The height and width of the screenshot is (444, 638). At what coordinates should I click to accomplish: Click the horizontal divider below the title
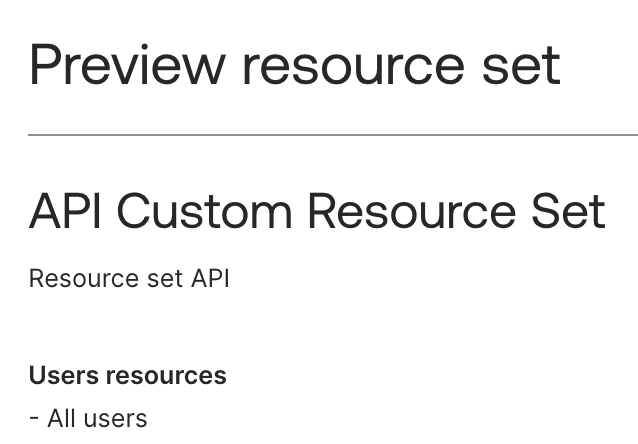click(x=332, y=134)
